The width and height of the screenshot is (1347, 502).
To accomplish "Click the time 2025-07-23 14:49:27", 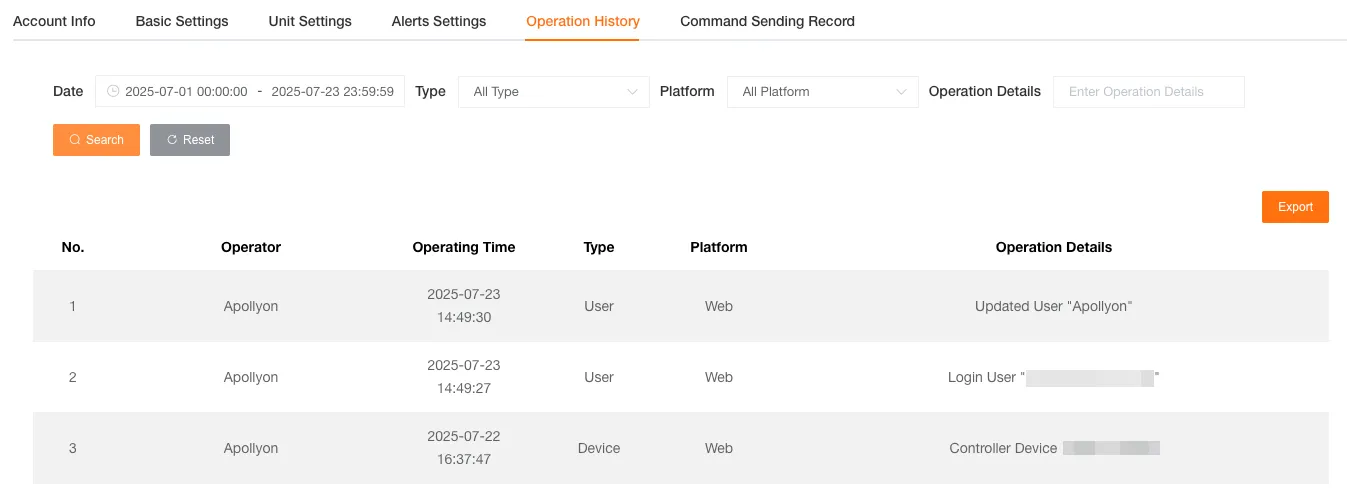I will 464,377.
